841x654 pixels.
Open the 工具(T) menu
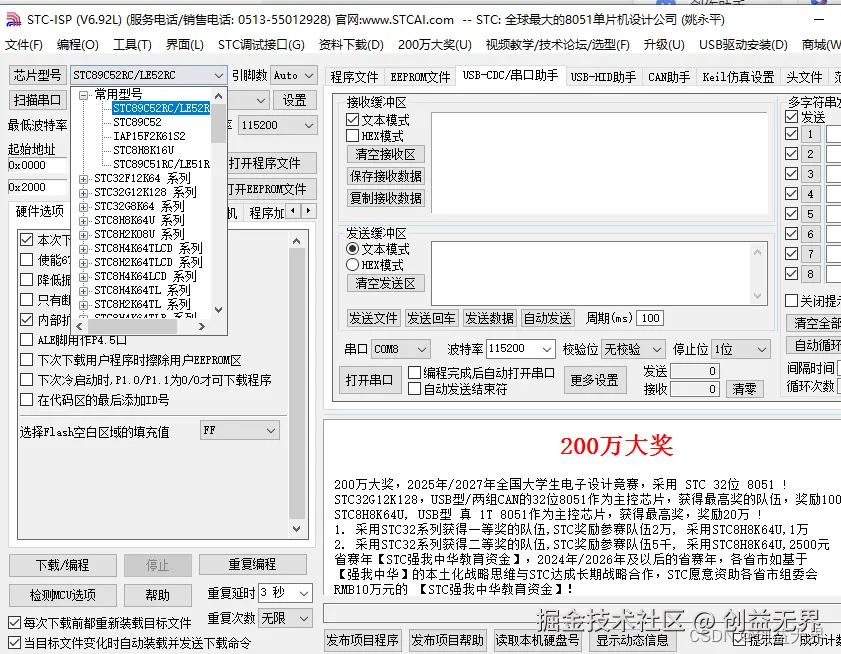132,45
